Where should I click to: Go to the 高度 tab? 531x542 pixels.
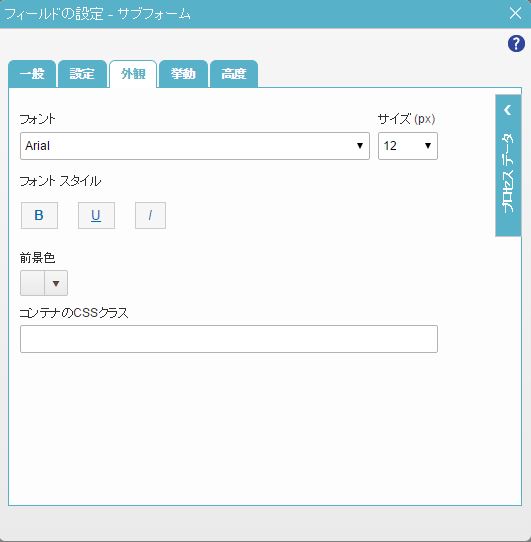coord(234,74)
